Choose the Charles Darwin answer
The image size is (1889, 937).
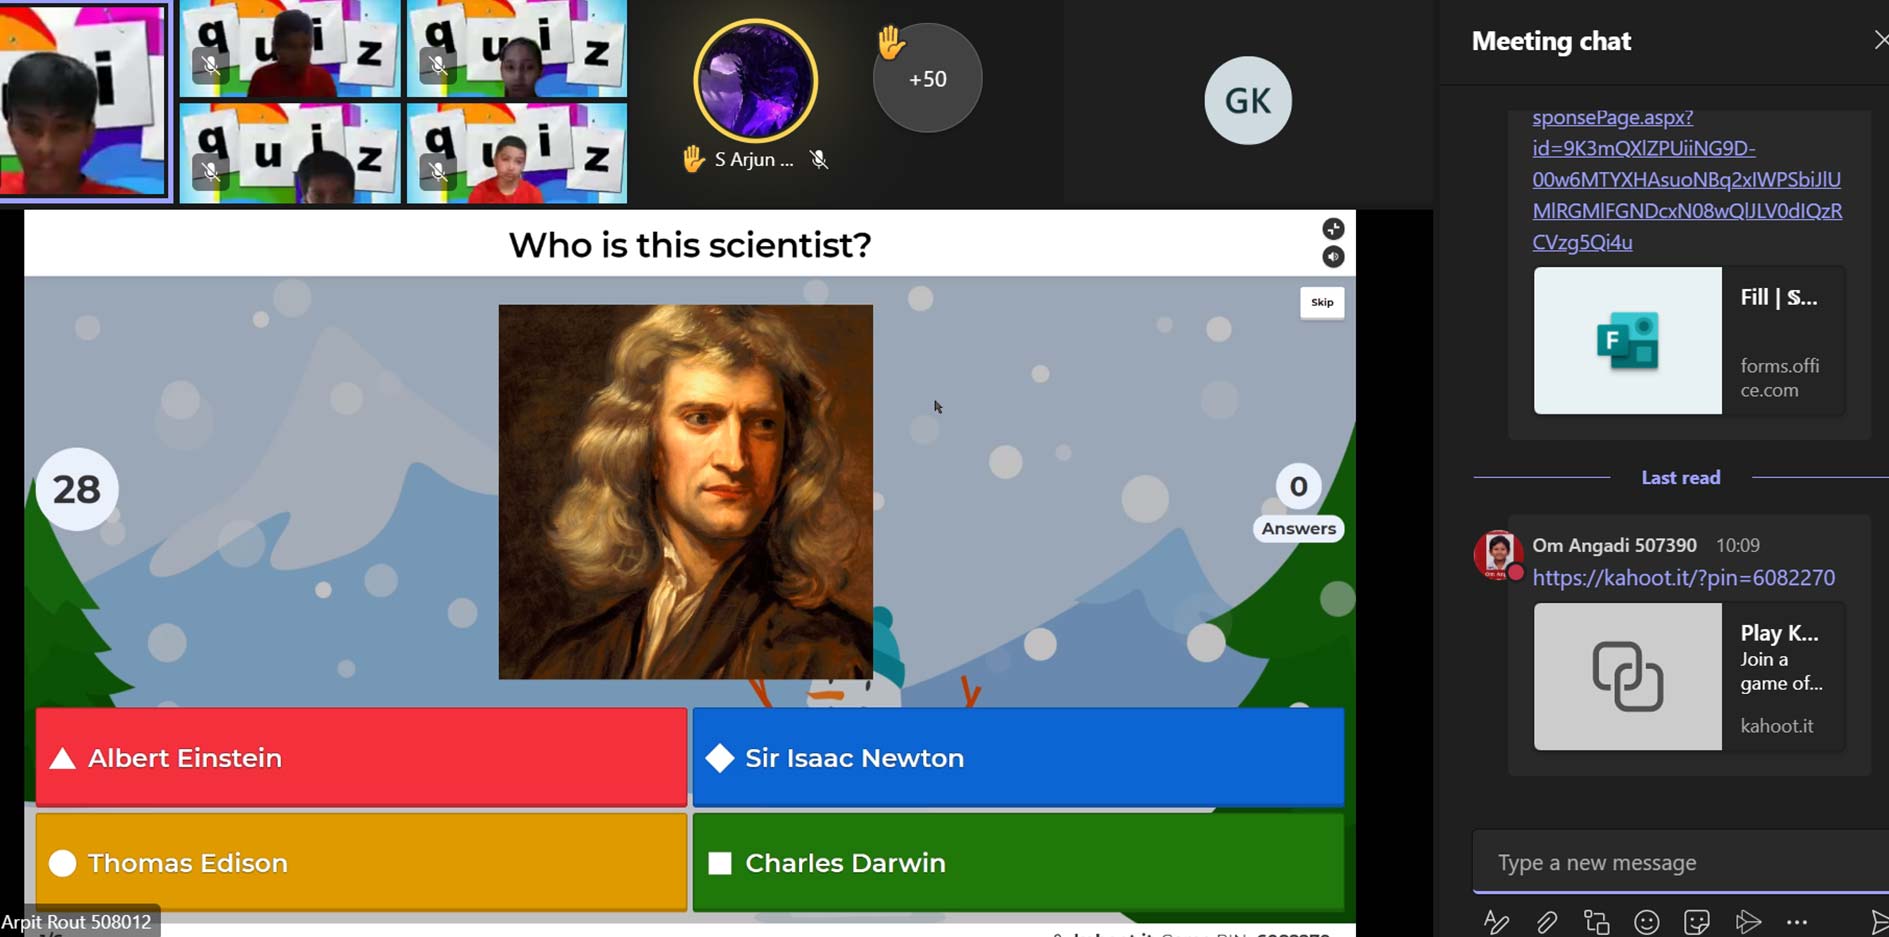(1018, 862)
